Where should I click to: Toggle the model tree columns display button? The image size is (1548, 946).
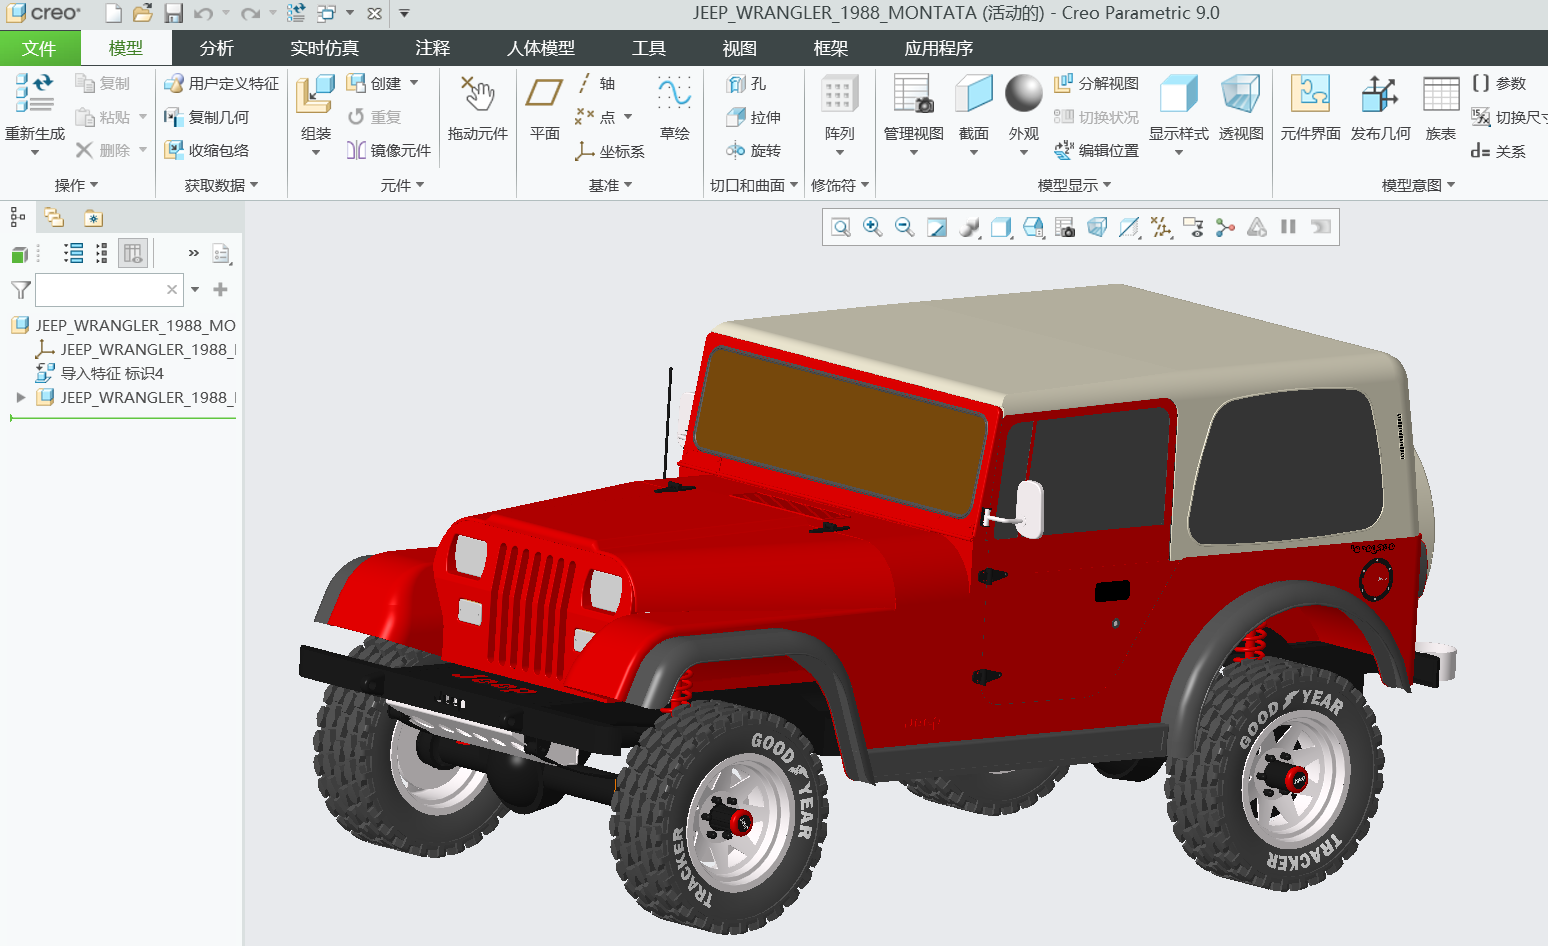tap(133, 253)
